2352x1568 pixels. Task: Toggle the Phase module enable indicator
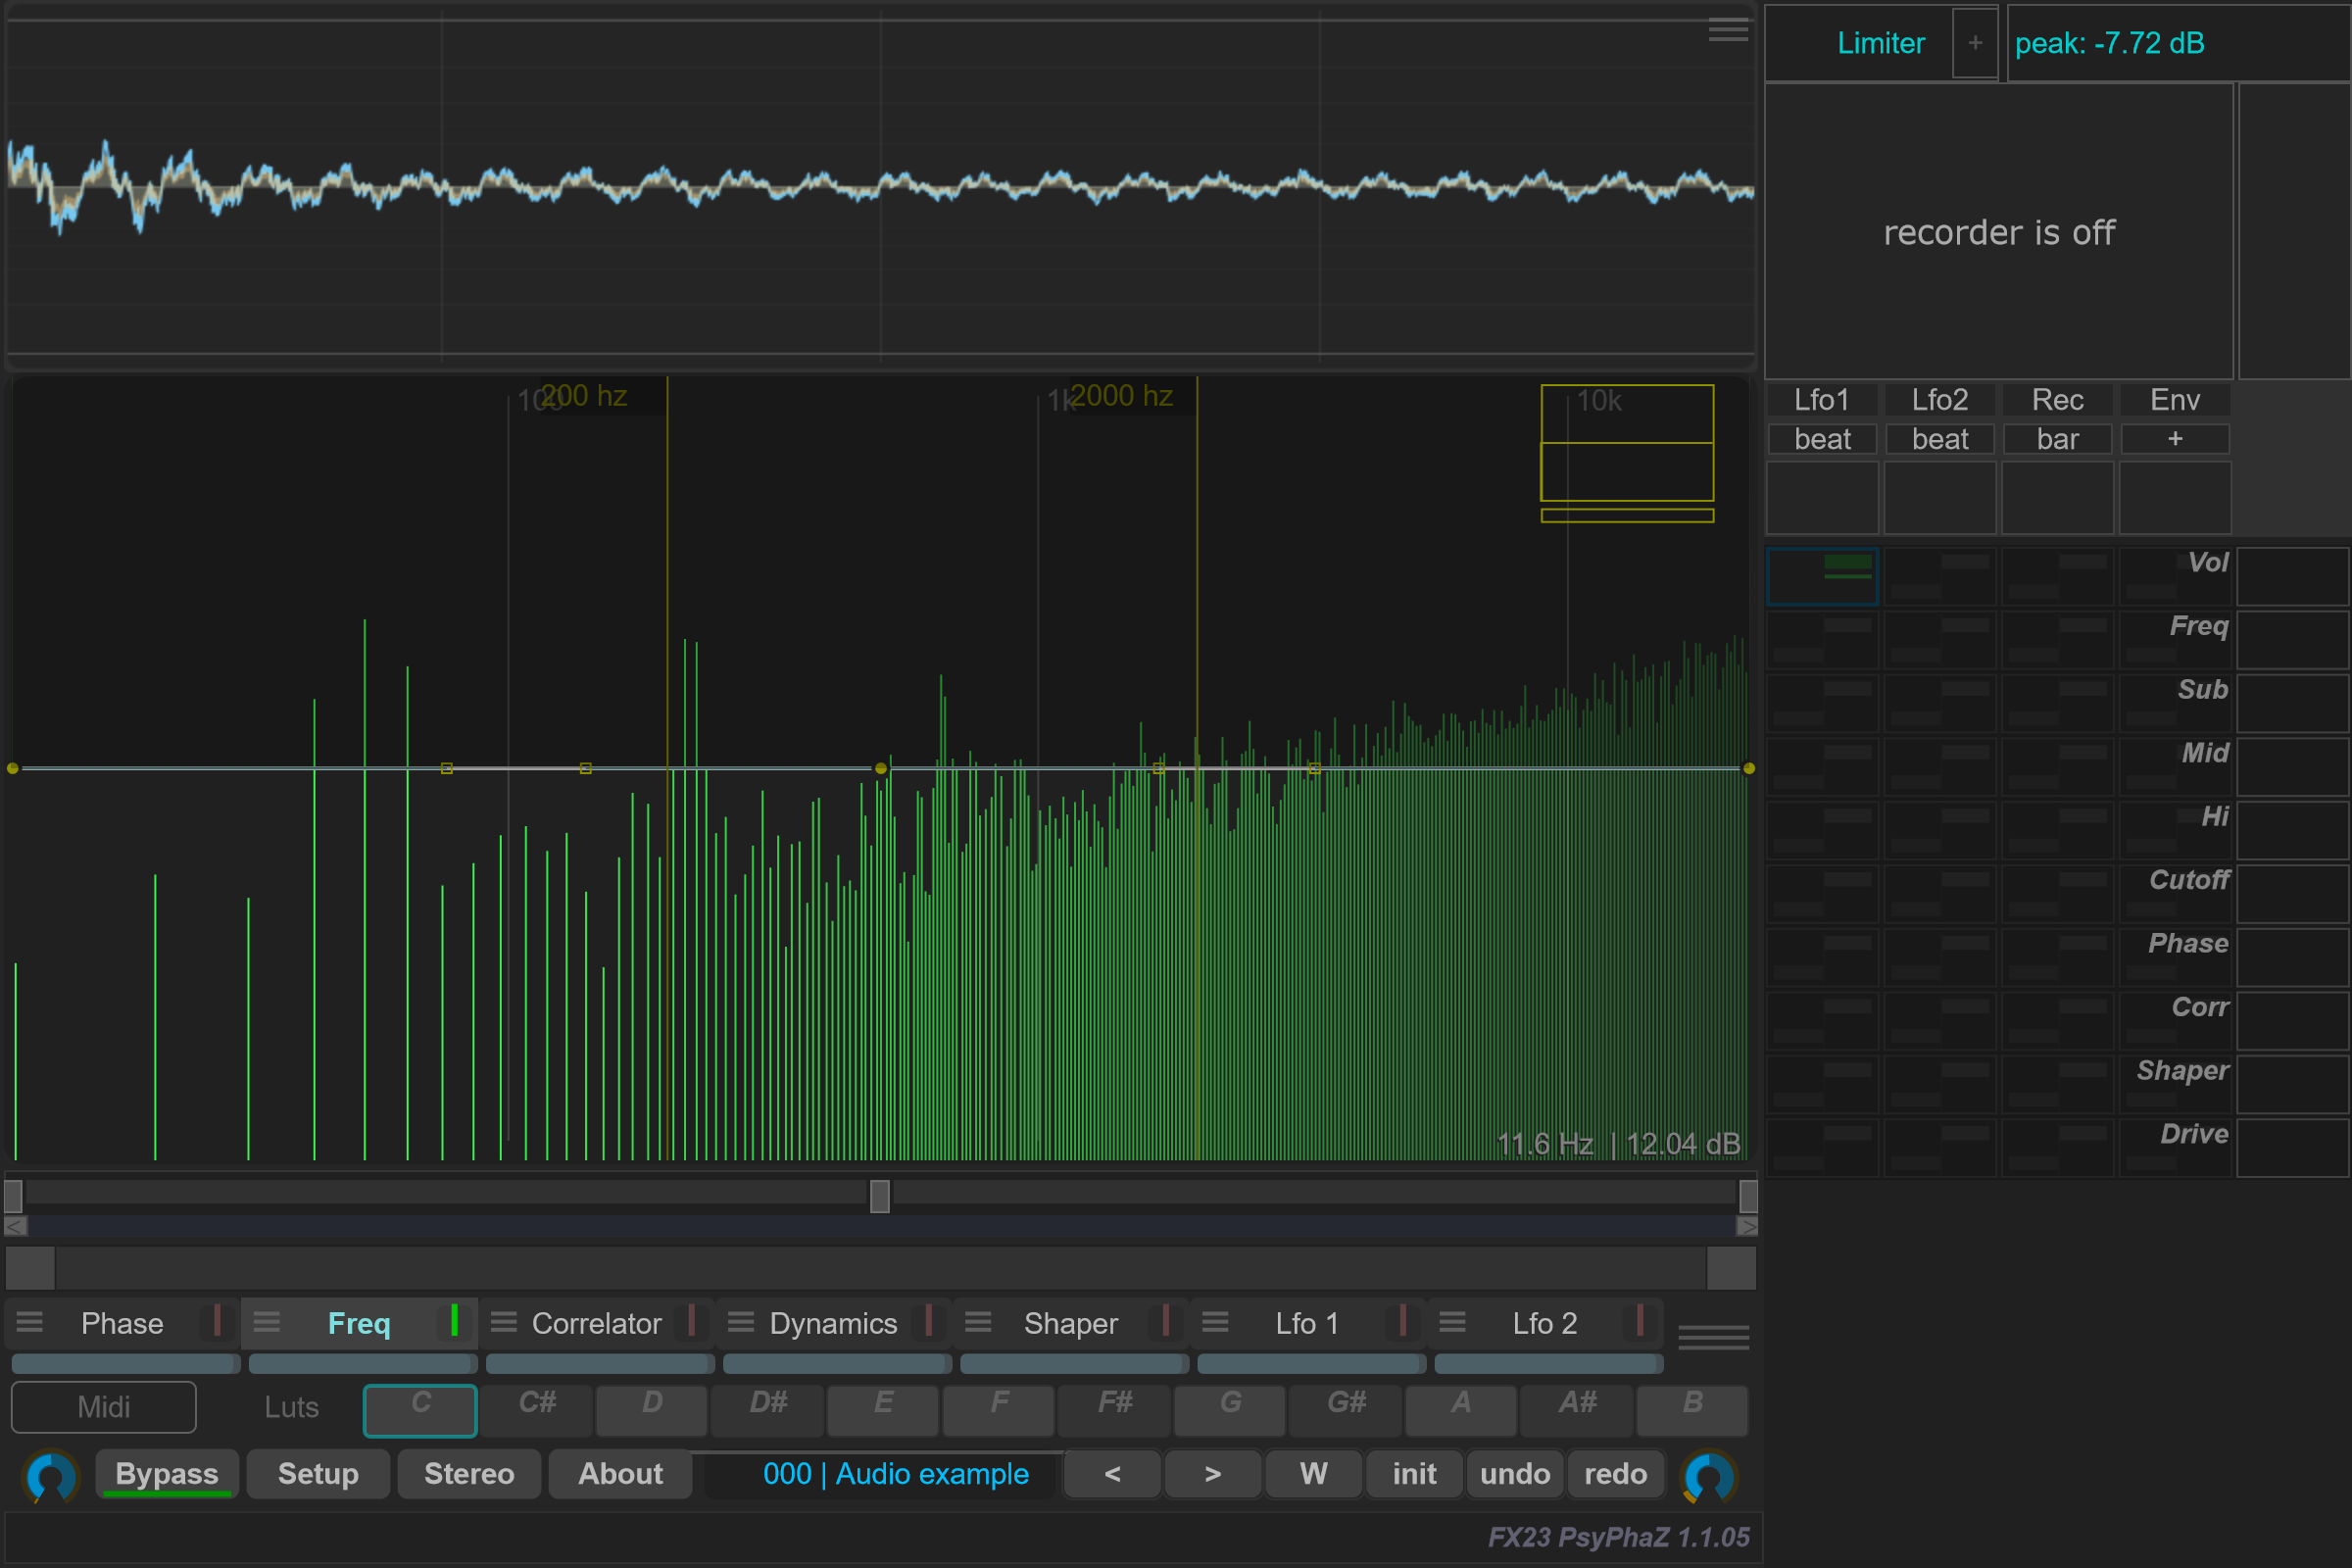pyautogui.click(x=217, y=1321)
